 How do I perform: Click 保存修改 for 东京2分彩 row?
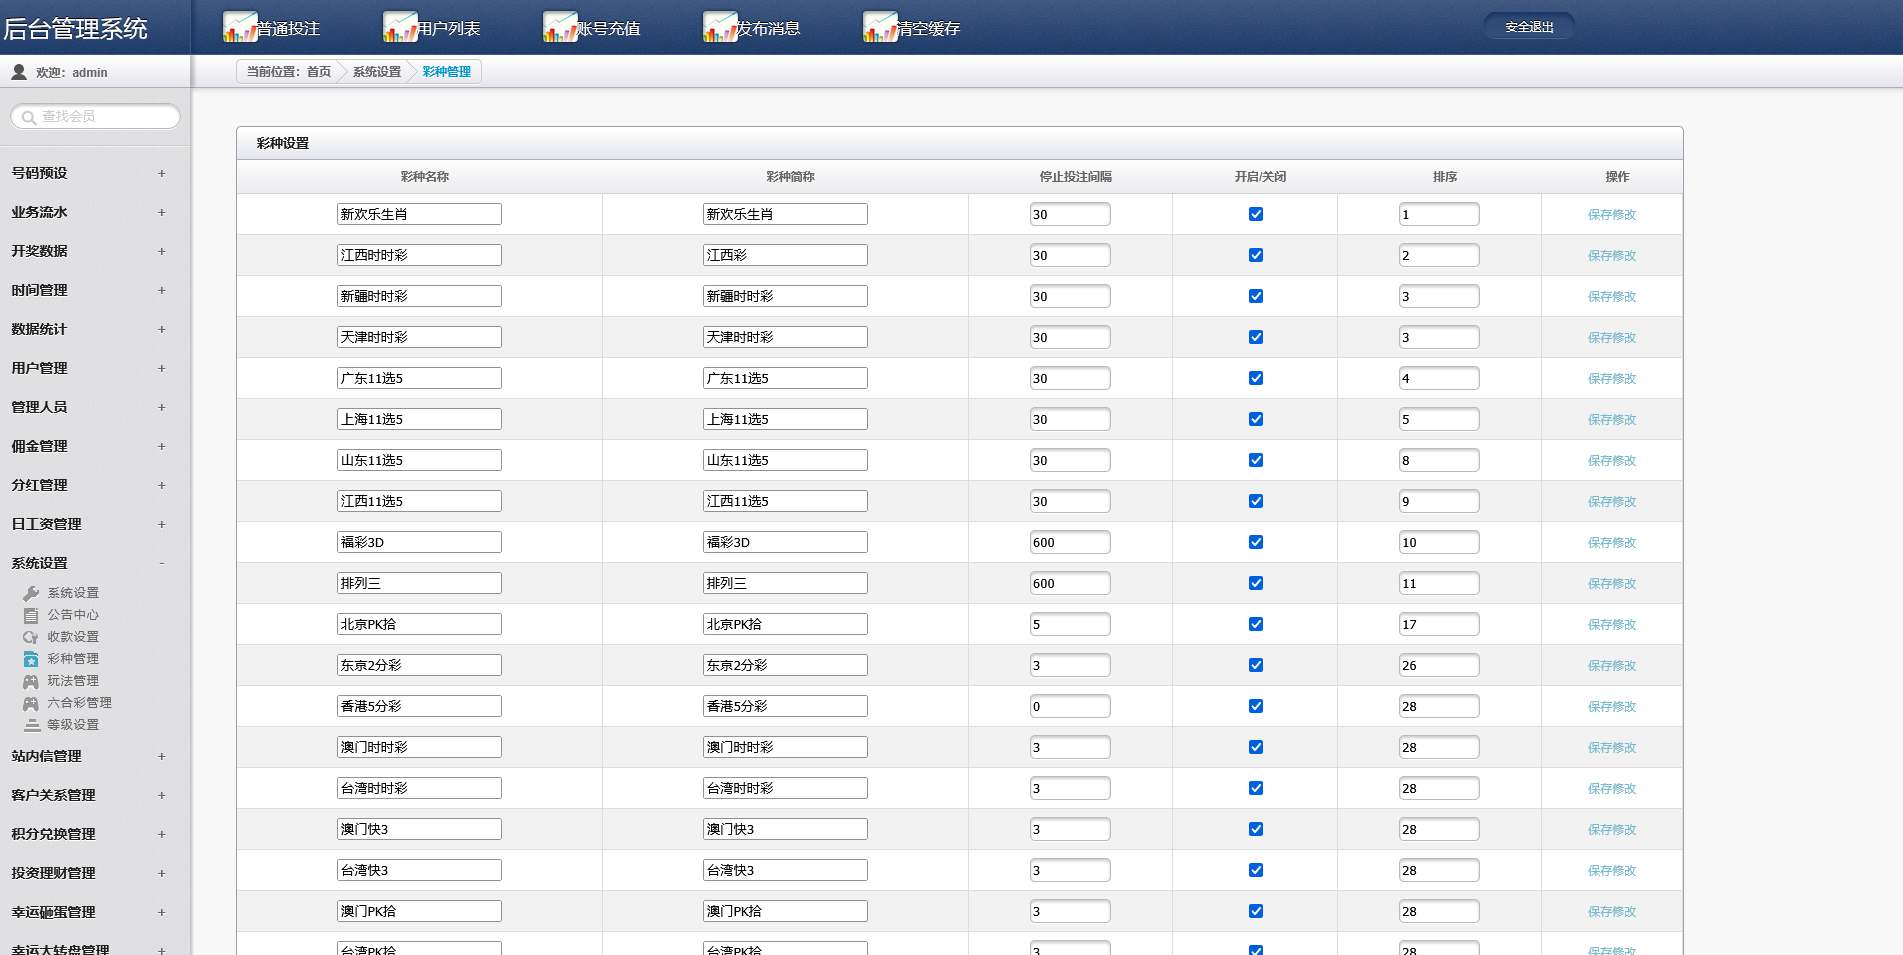point(1612,665)
